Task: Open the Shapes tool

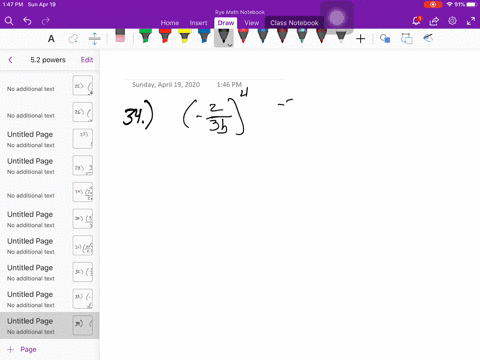Action: [385, 39]
